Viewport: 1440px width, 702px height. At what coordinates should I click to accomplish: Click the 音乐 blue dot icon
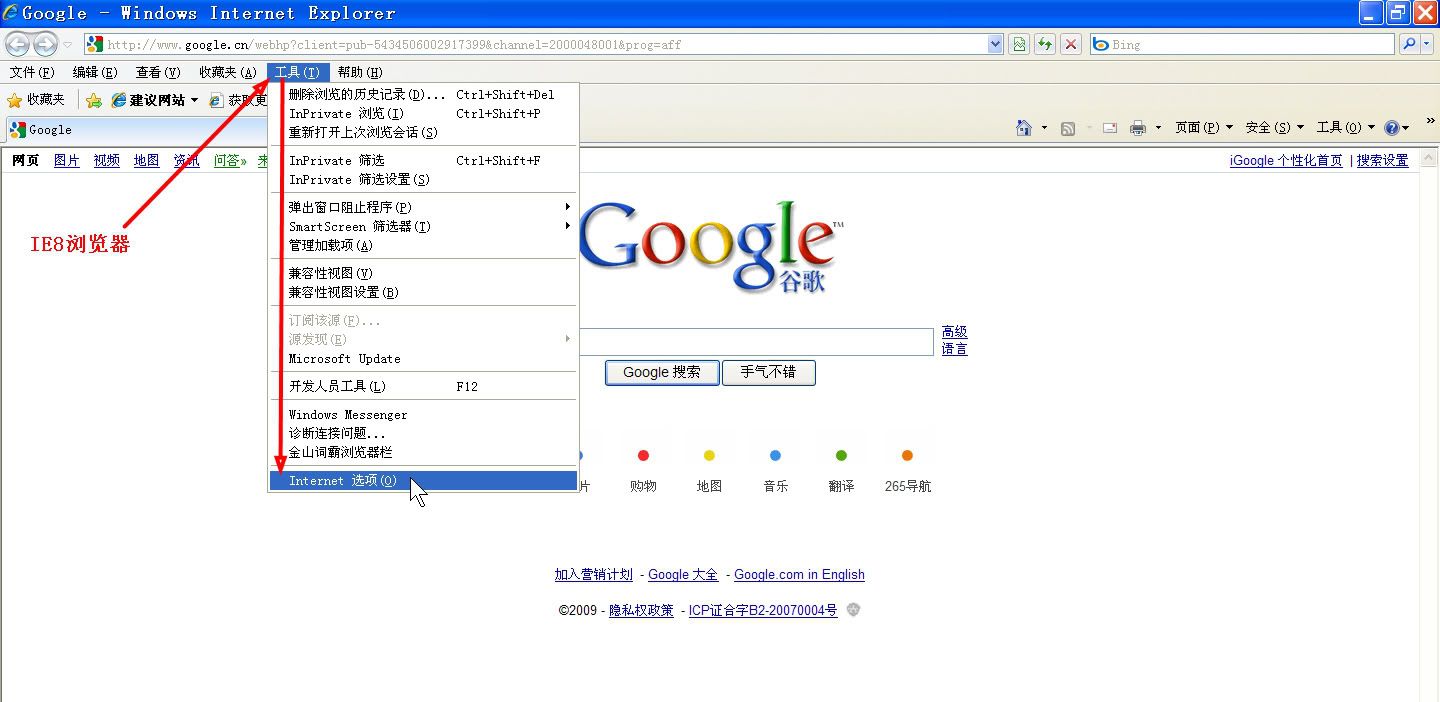pos(775,456)
